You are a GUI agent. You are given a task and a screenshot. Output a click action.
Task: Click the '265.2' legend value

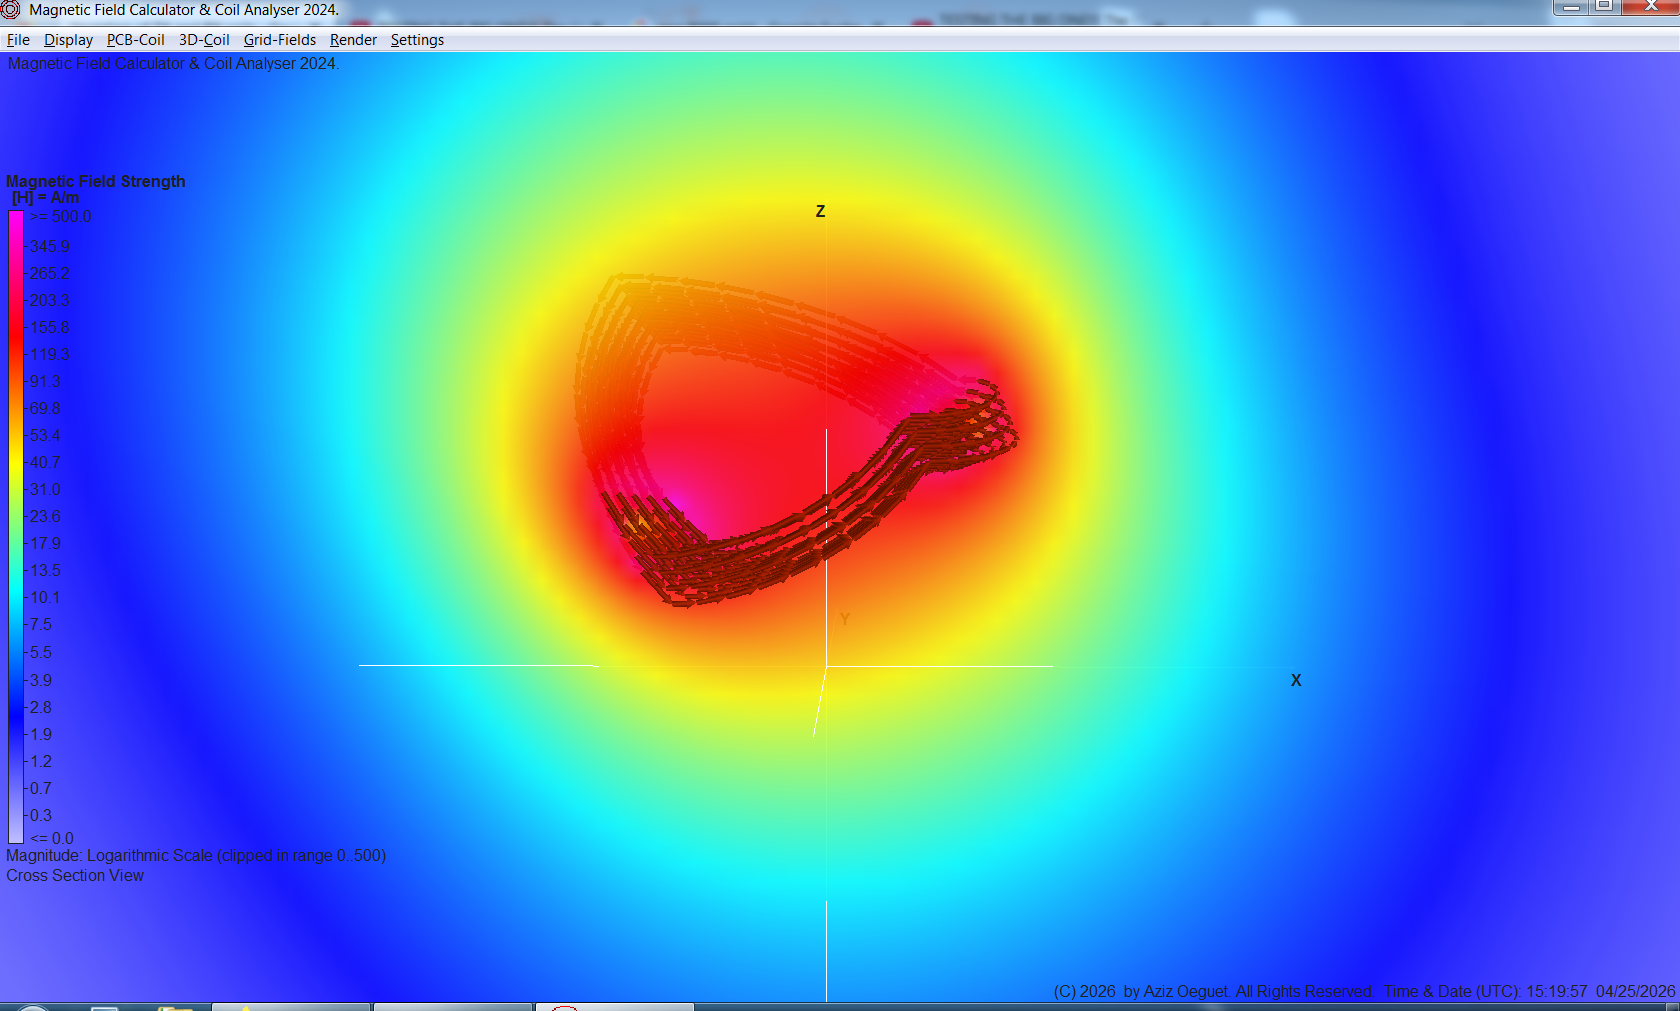coord(50,273)
